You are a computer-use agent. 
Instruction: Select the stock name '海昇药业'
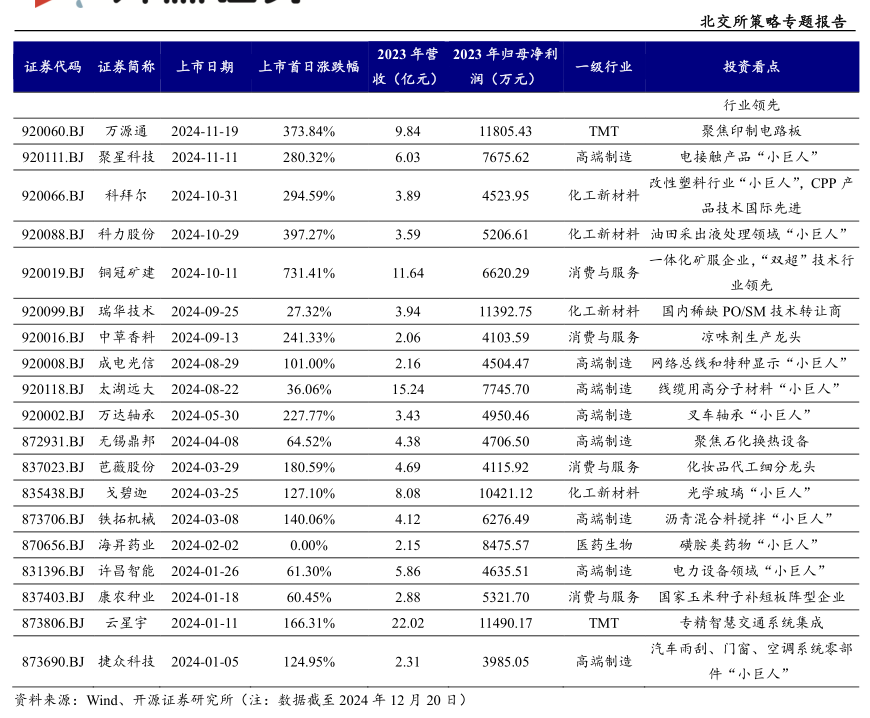[127, 545]
